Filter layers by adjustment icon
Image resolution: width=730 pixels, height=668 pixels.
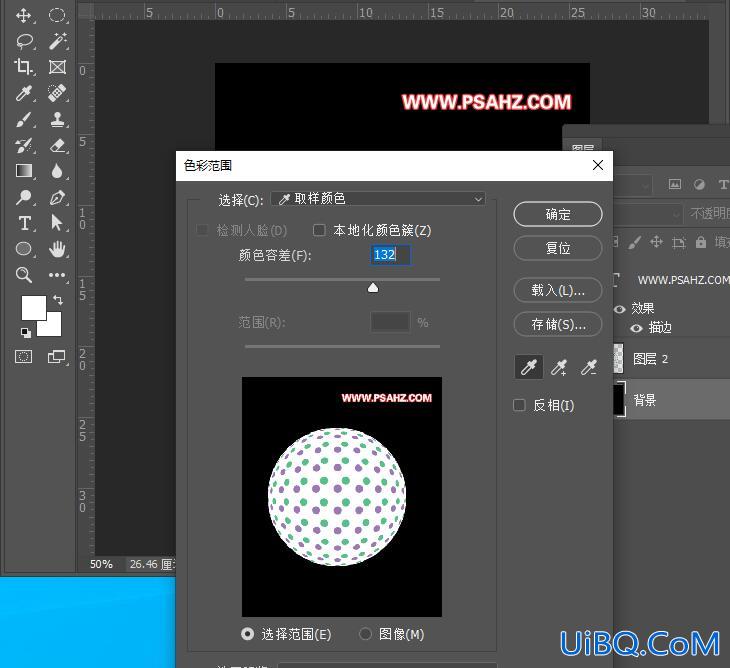(699, 184)
